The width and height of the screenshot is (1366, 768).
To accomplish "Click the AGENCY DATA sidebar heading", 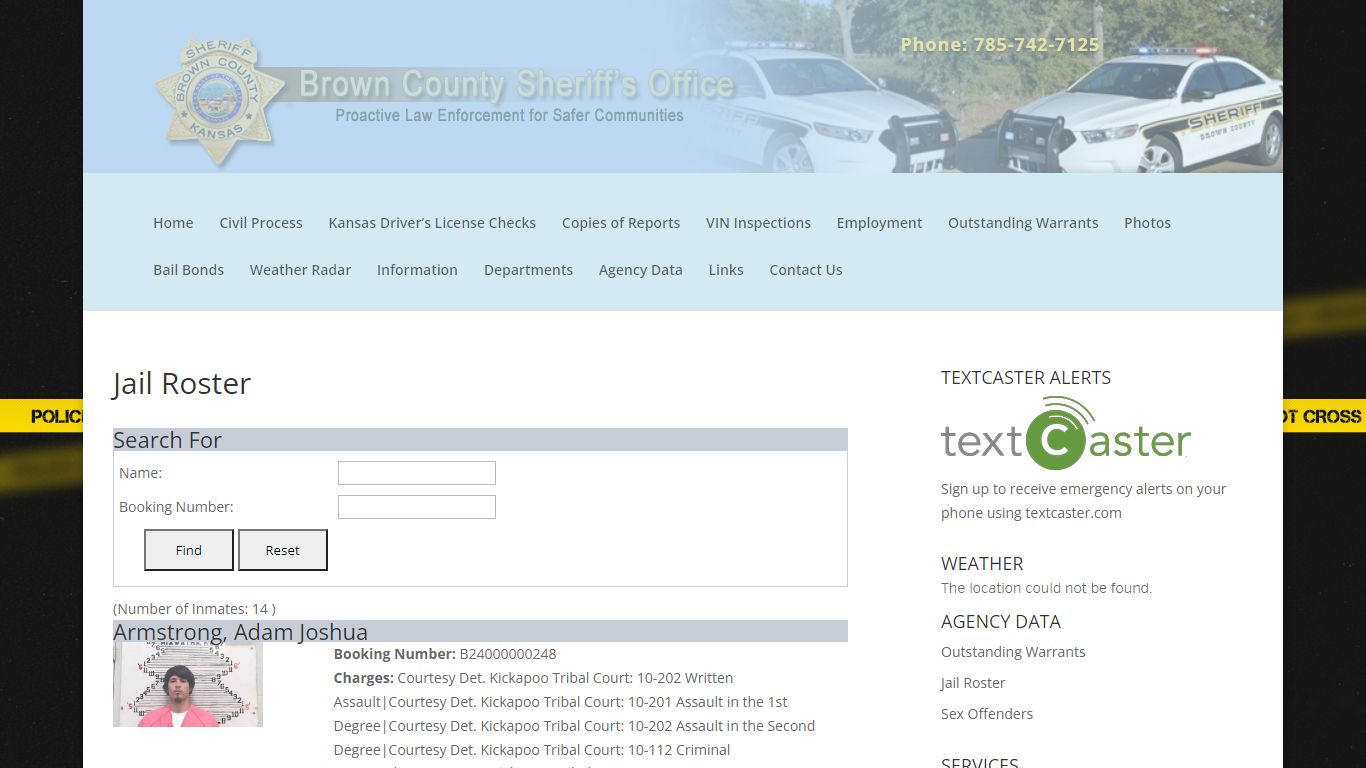I will pyautogui.click(x=1001, y=622).
